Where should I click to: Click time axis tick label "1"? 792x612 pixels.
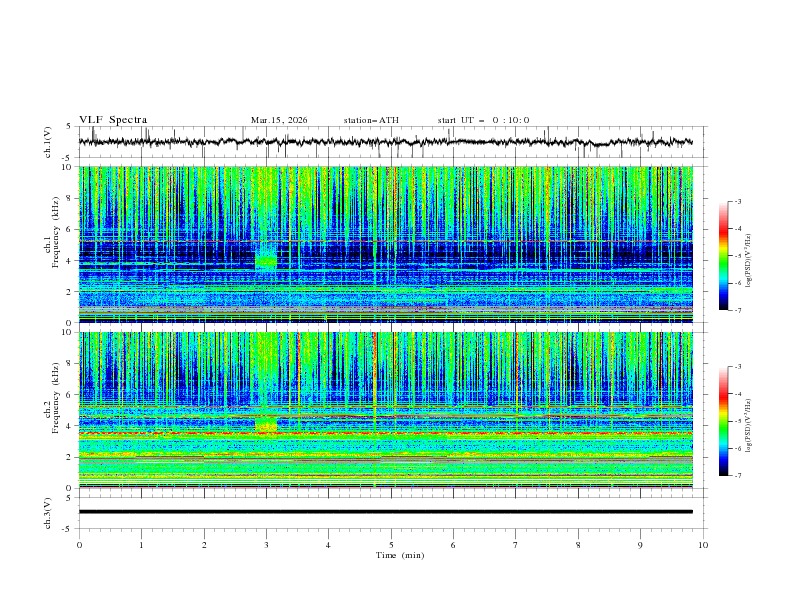coord(141,545)
